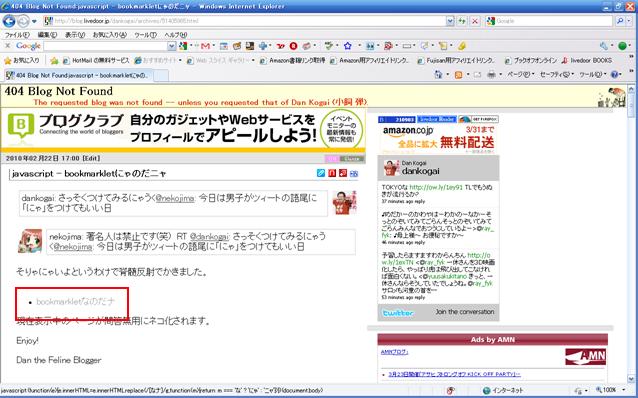Viewport: 638px width, 398px height.
Task: Click the dankogai username in twitter widget
Action: tap(420, 171)
